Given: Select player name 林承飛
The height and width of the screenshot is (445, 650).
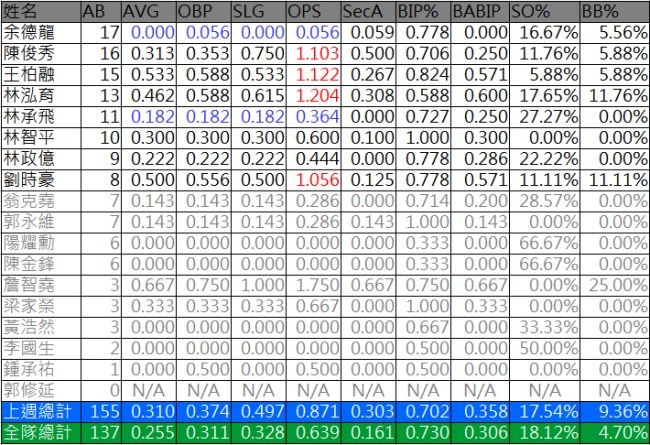Looking at the screenshot, I should [29, 117].
